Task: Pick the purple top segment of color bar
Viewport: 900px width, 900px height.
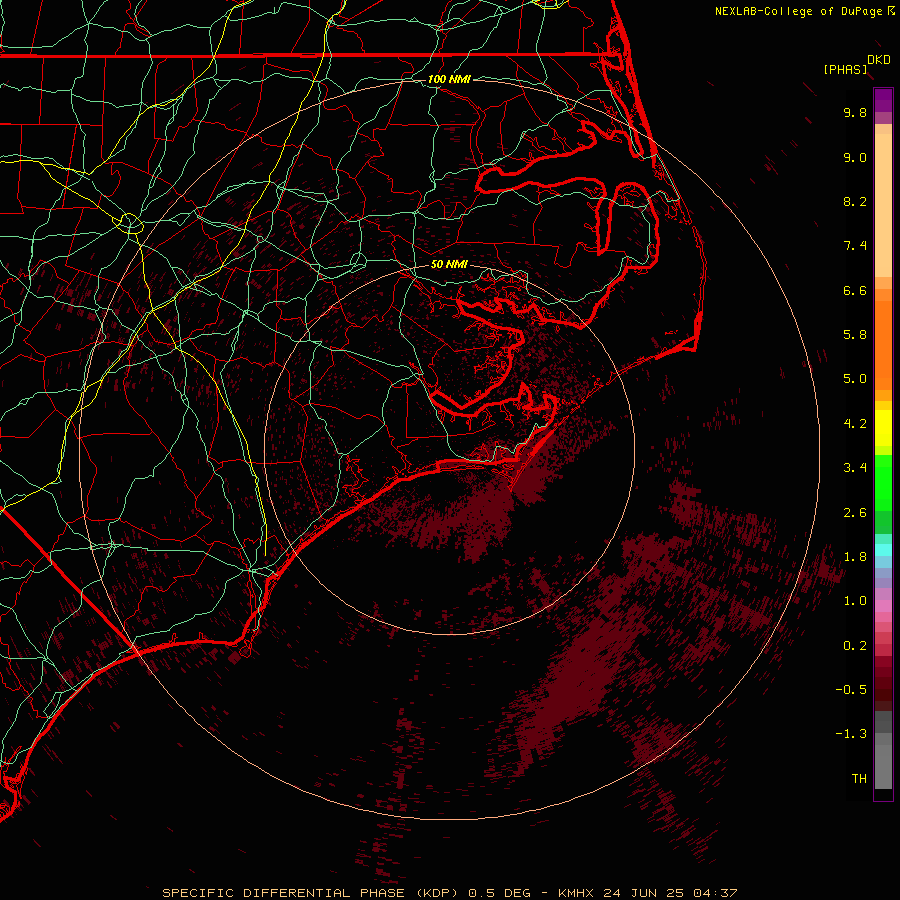Action: [883, 100]
